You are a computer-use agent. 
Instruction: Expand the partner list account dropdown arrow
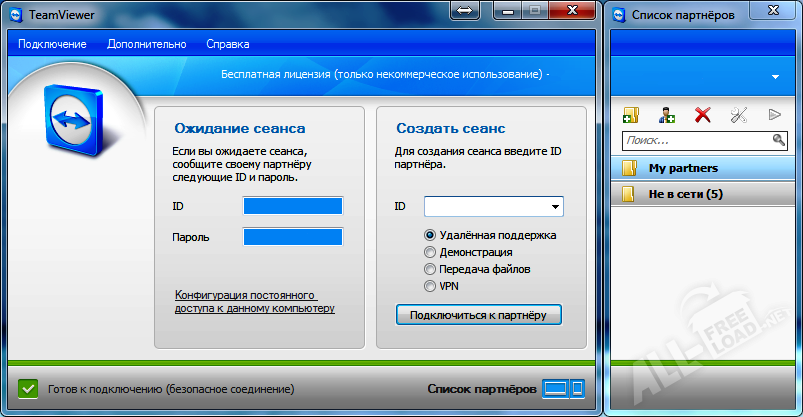click(775, 77)
